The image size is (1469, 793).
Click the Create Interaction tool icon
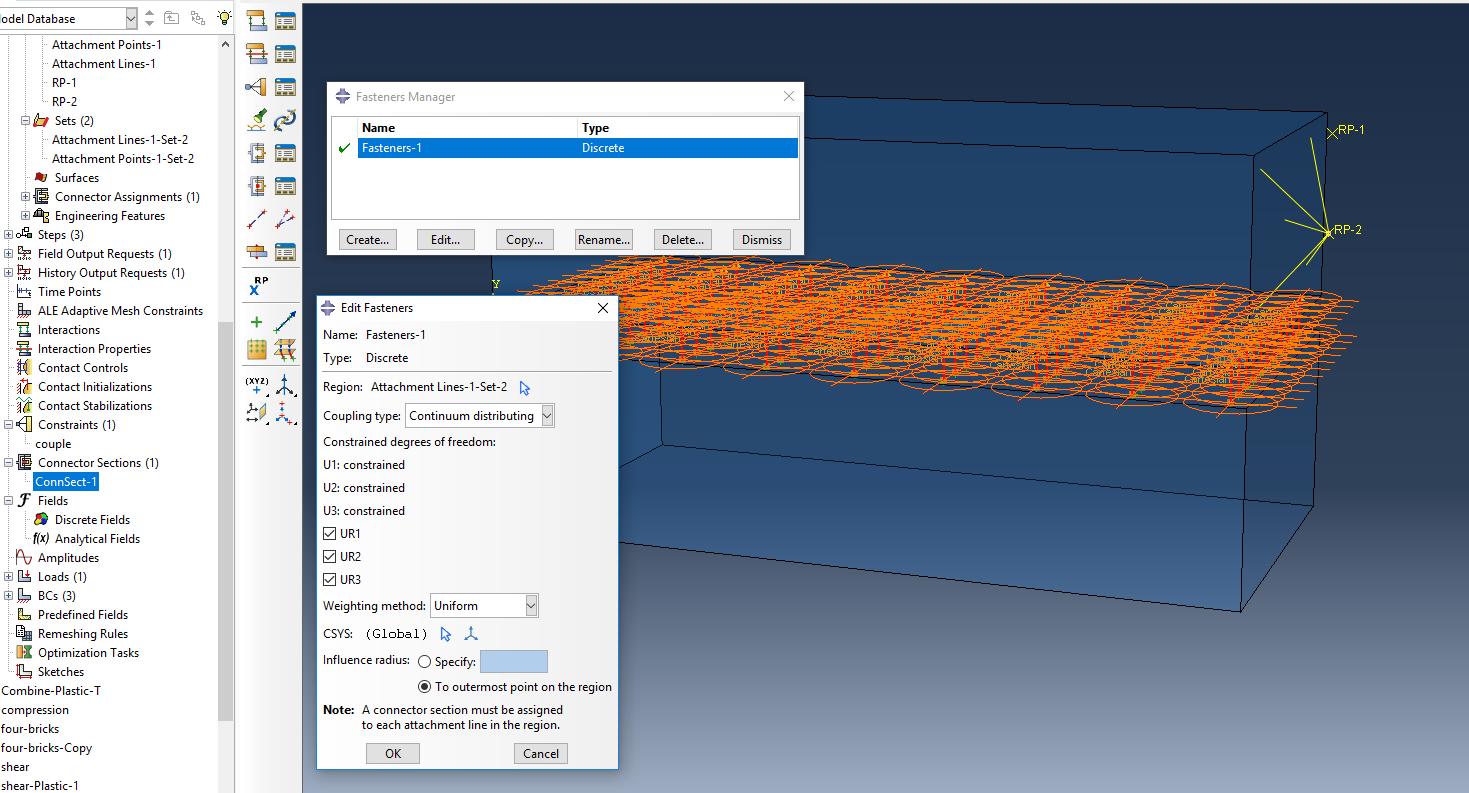(256, 20)
